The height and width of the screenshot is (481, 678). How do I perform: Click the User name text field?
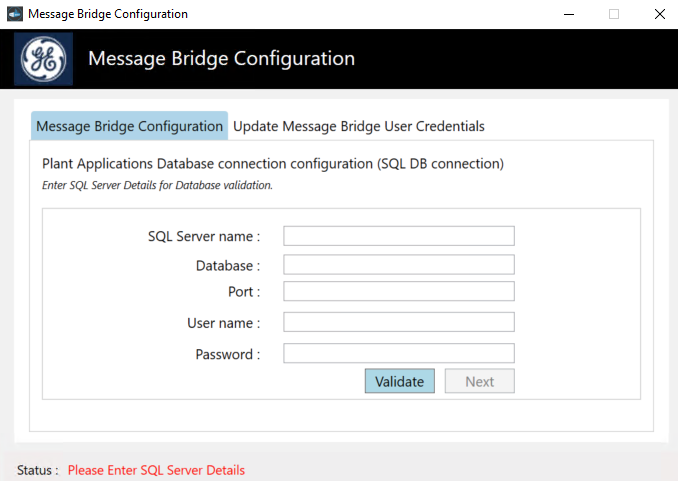tap(399, 322)
